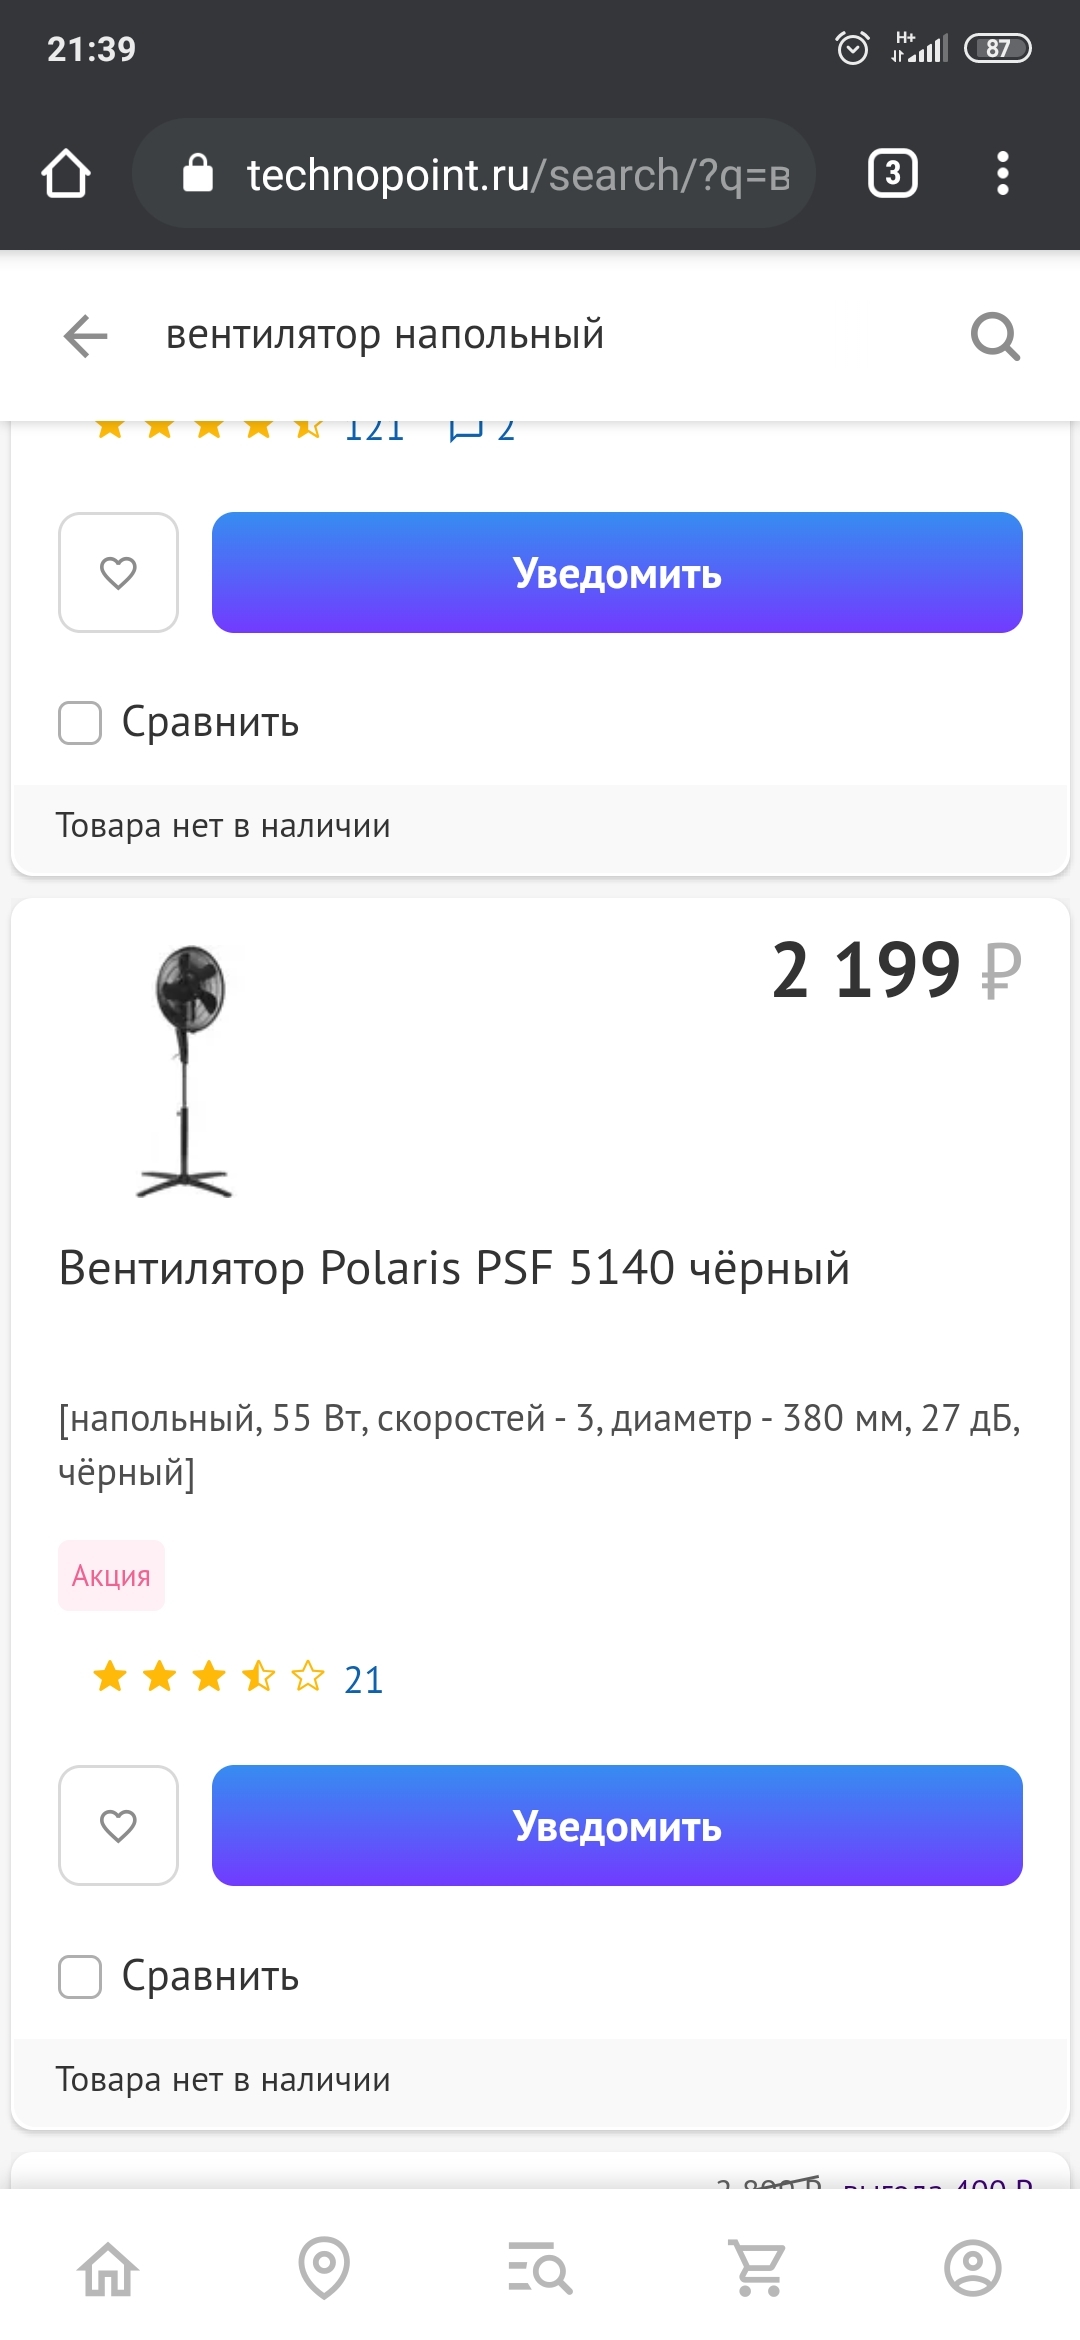Tap the browser home icon
1080x2340 pixels.
pyautogui.click(x=66, y=174)
